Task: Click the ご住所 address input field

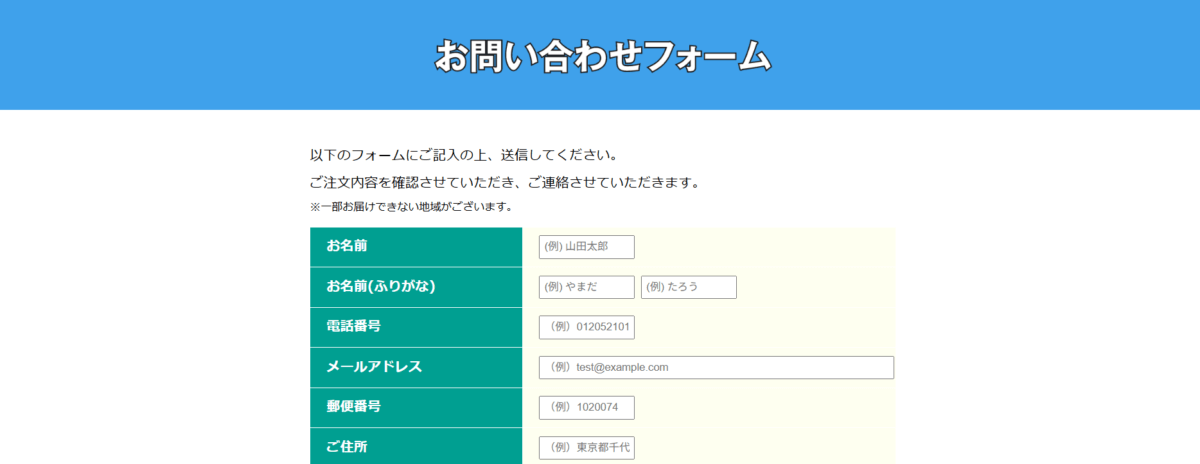Action: (x=586, y=447)
